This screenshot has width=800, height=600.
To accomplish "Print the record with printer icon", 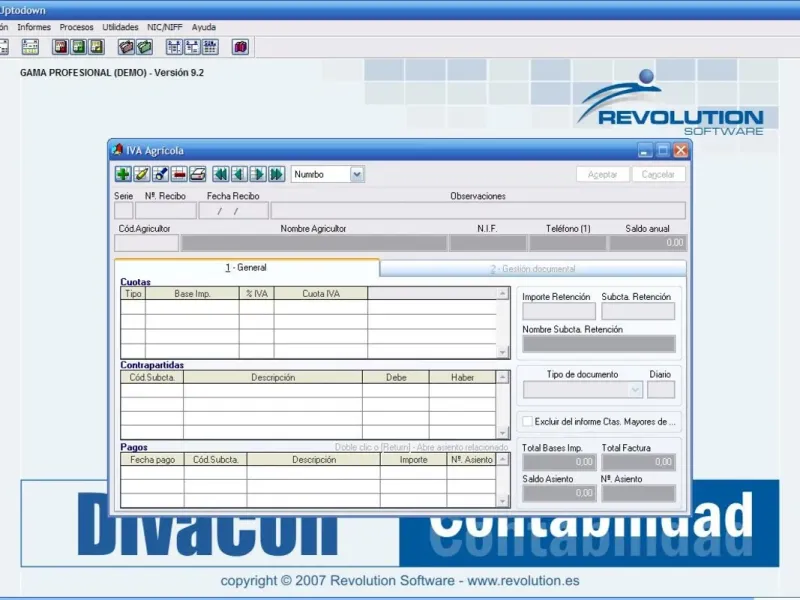I will coord(198,174).
